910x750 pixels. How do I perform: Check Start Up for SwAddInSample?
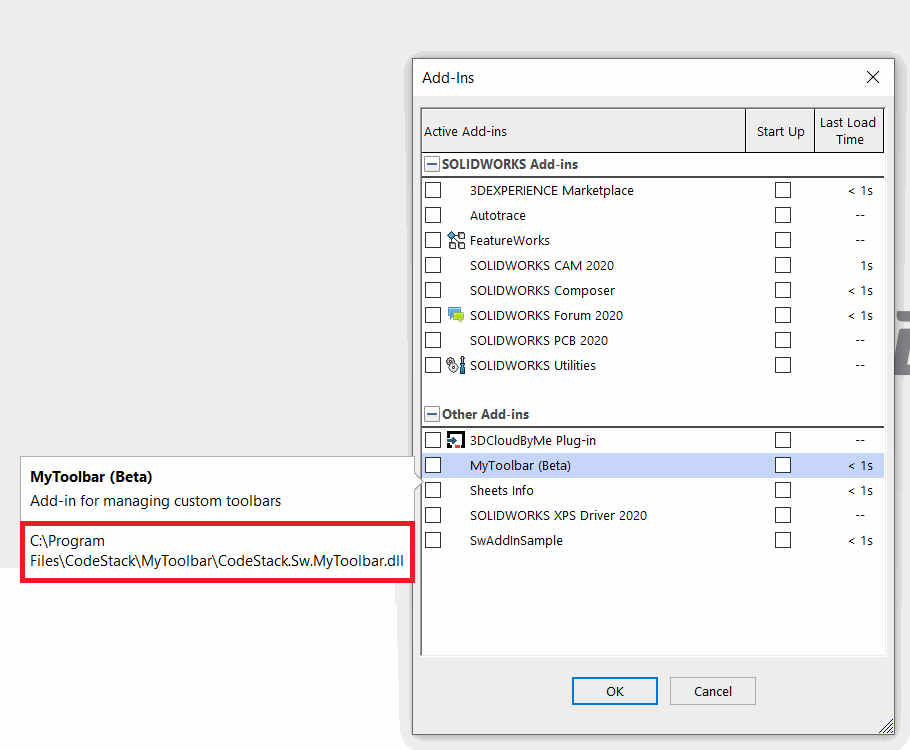click(x=783, y=540)
